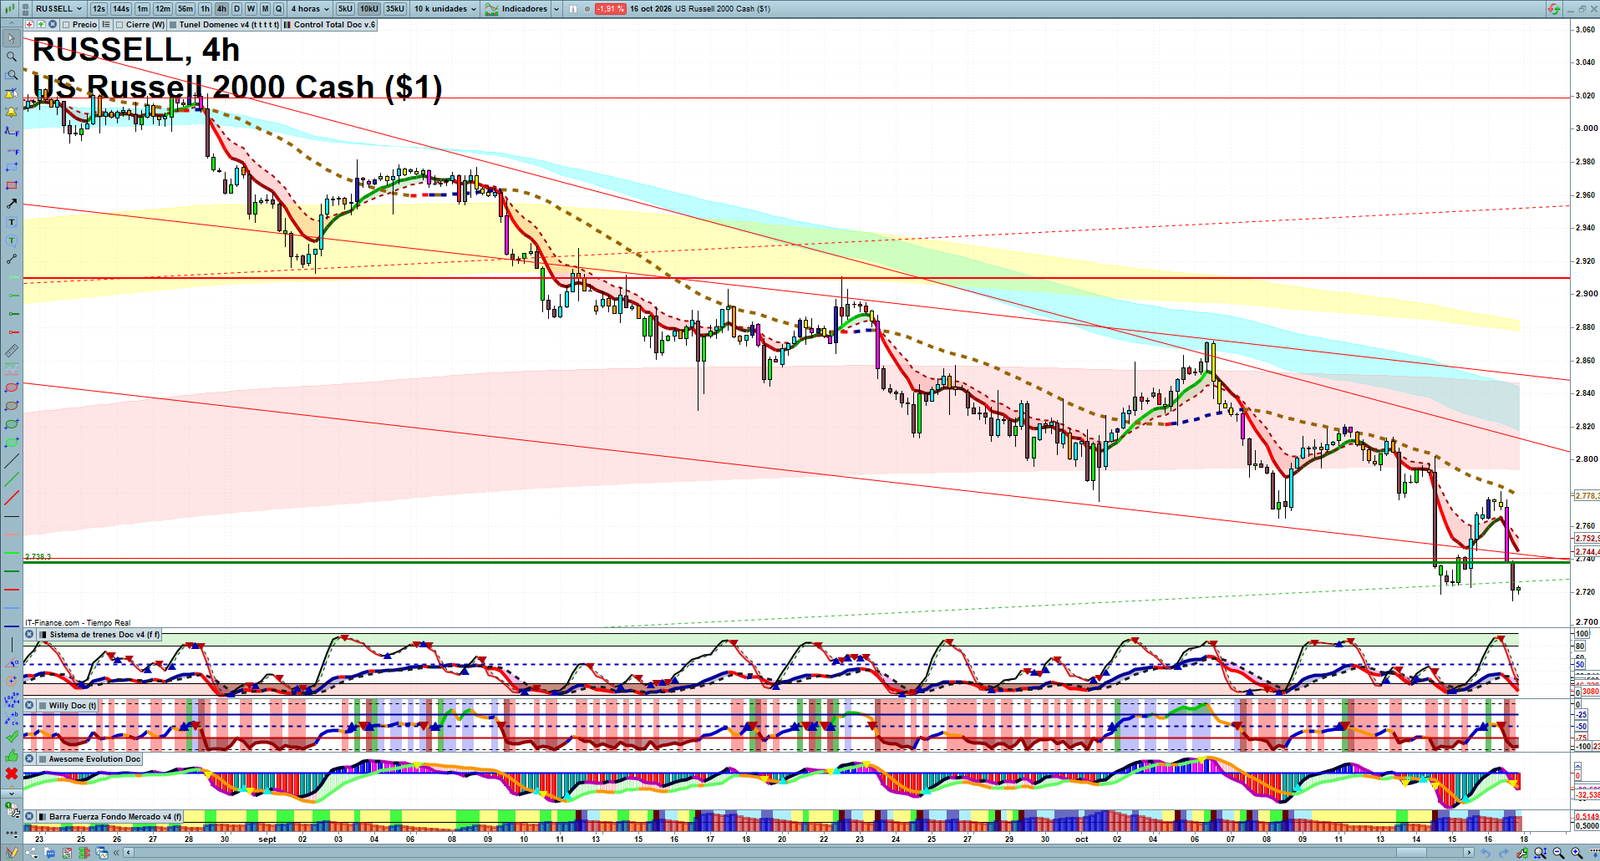Click zoom out magnifier at bottom right
1600x861 pixels.
(1559, 852)
